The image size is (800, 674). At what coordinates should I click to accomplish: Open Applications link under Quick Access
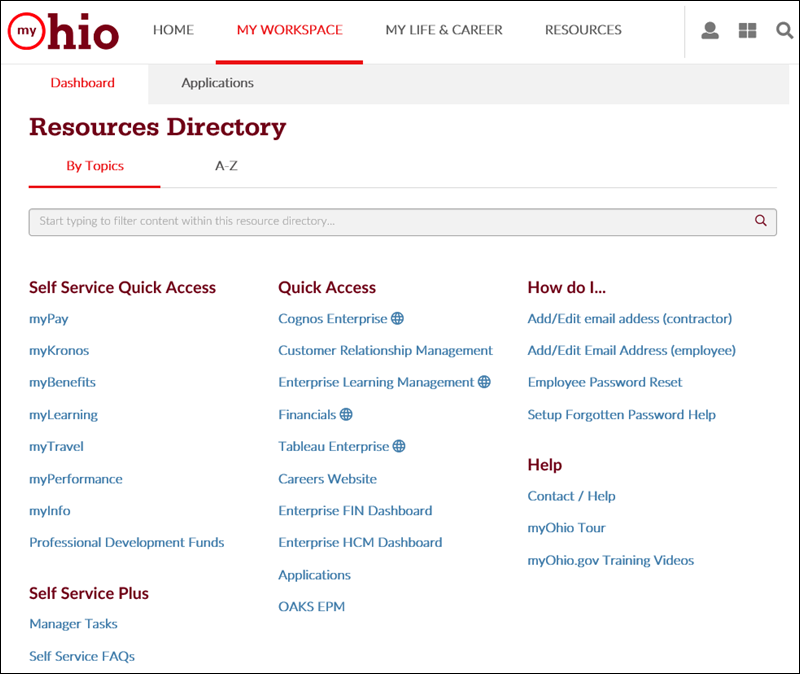pos(314,575)
